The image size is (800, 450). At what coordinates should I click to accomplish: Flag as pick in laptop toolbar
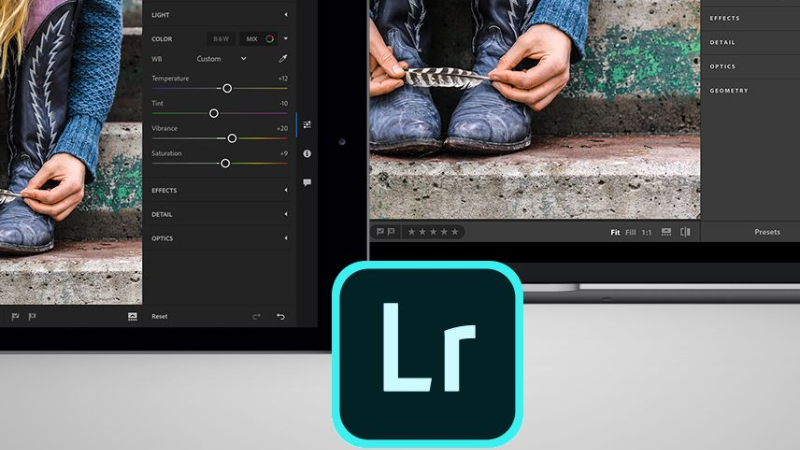380,232
